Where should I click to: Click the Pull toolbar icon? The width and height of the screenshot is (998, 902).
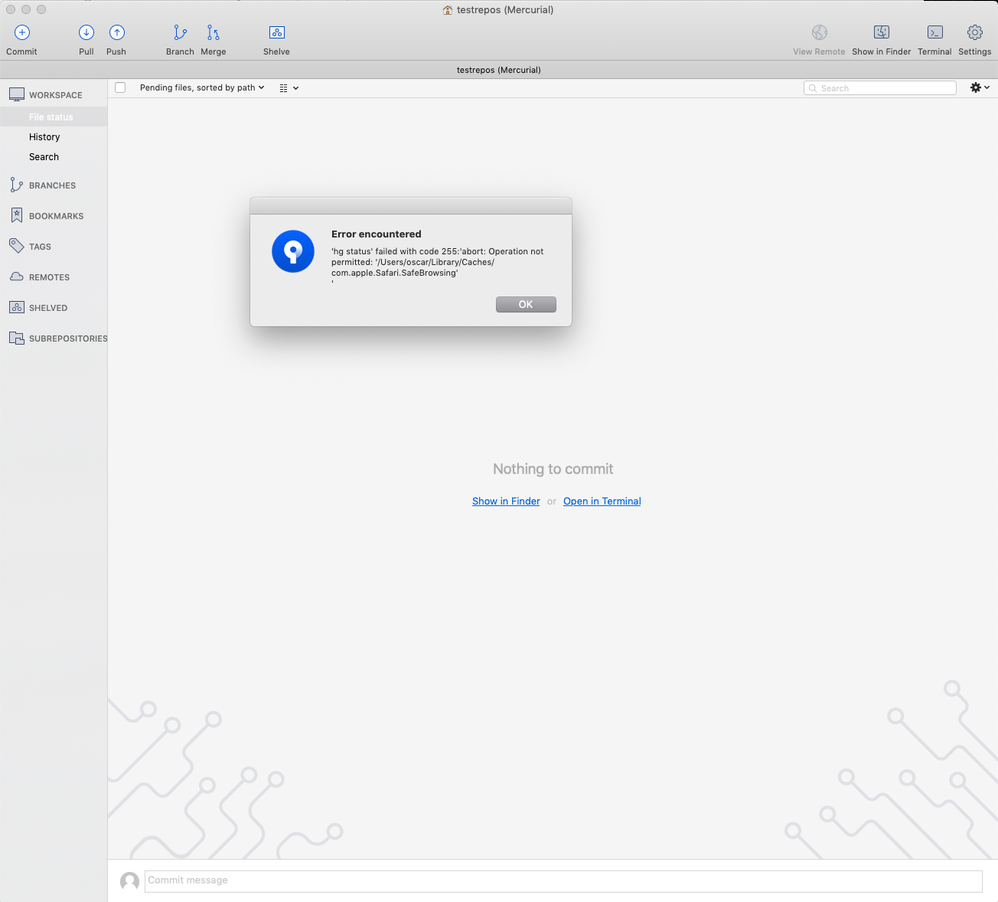(86, 32)
